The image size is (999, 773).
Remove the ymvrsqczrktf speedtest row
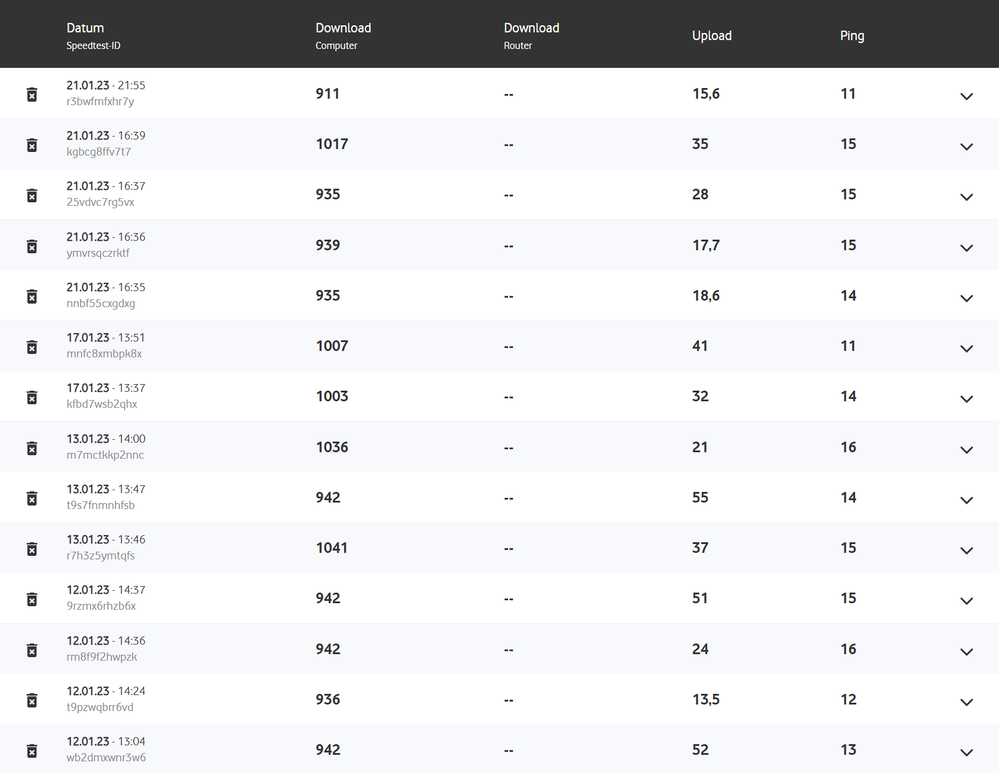[32, 246]
